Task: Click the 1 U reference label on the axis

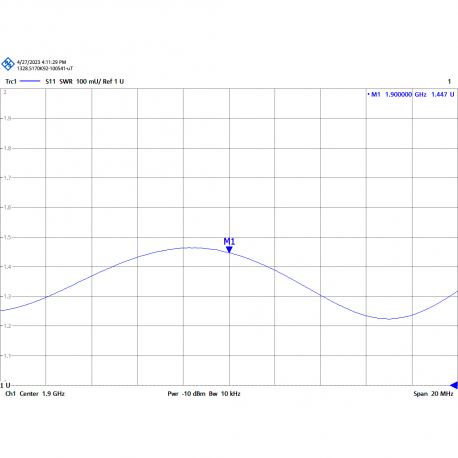Action: click(5, 386)
